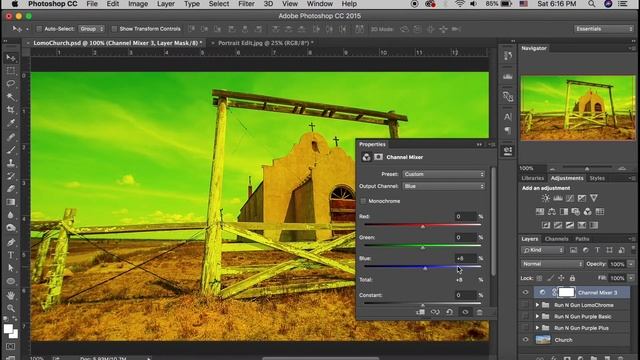Open the Essentials workspace dropdown
This screenshot has height=360, width=640.
point(604,29)
